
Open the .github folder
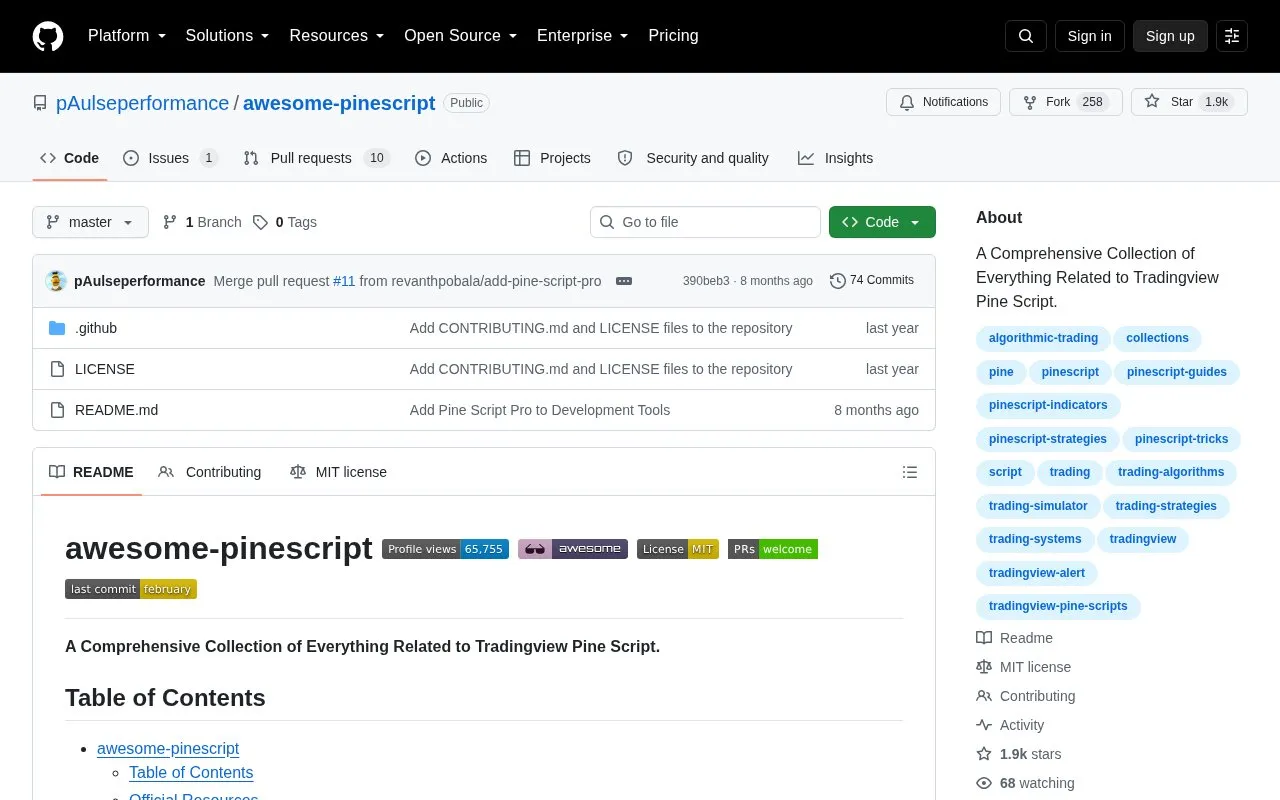[96, 328]
